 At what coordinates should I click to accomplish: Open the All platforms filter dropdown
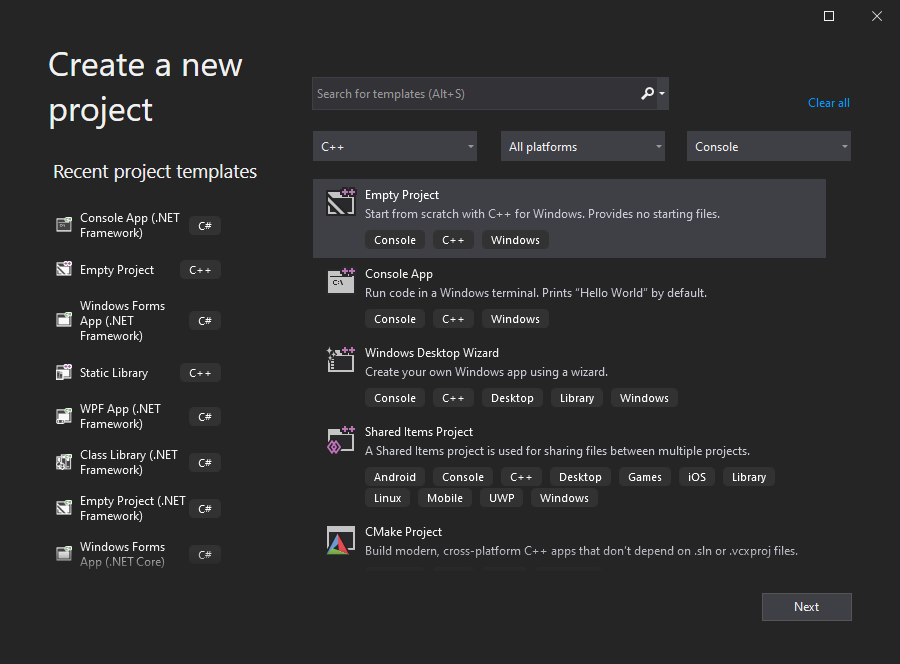click(583, 146)
